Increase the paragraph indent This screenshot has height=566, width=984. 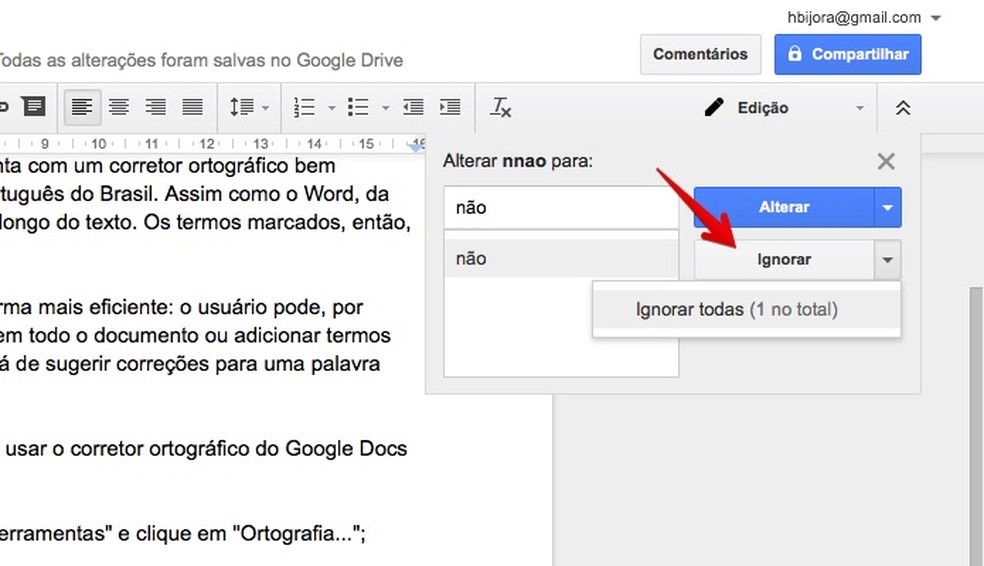450,107
